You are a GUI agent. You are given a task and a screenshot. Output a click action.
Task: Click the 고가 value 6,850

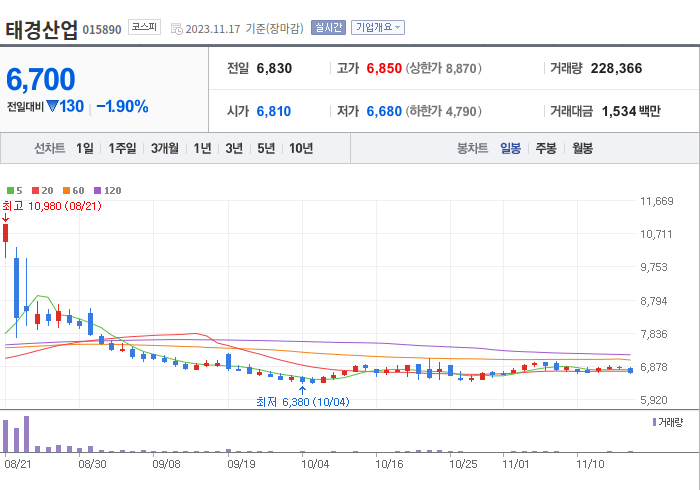point(384,68)
